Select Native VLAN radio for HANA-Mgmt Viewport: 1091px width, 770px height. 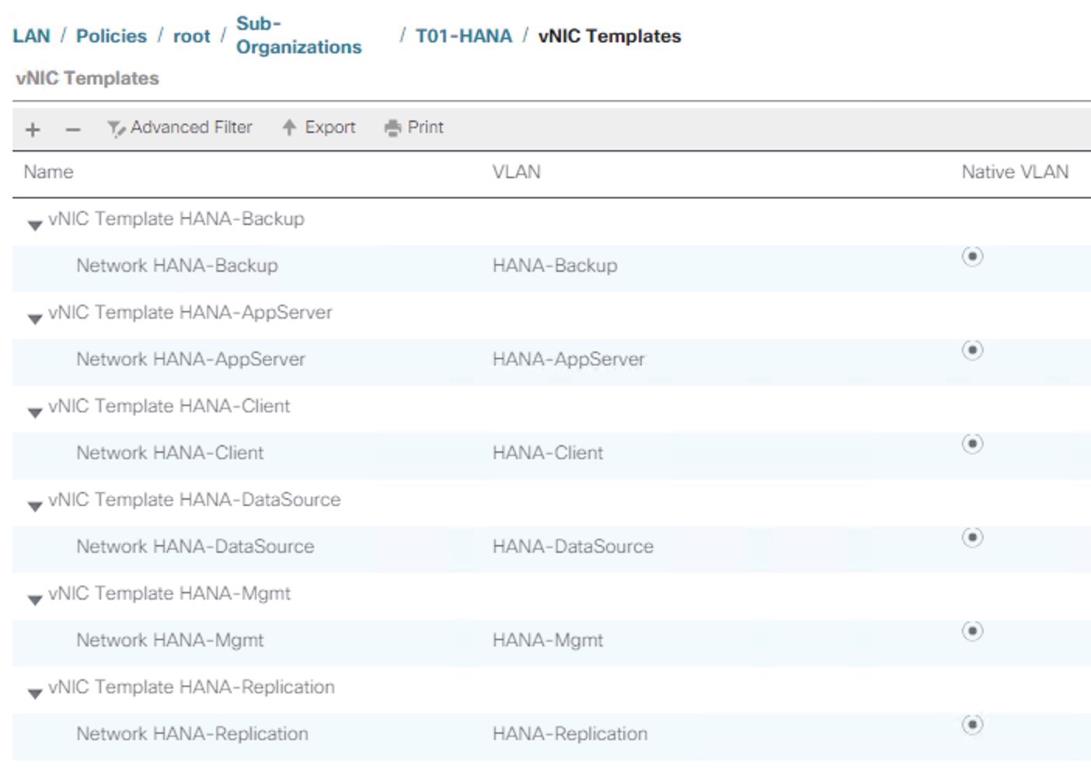(x=972, y=631)
